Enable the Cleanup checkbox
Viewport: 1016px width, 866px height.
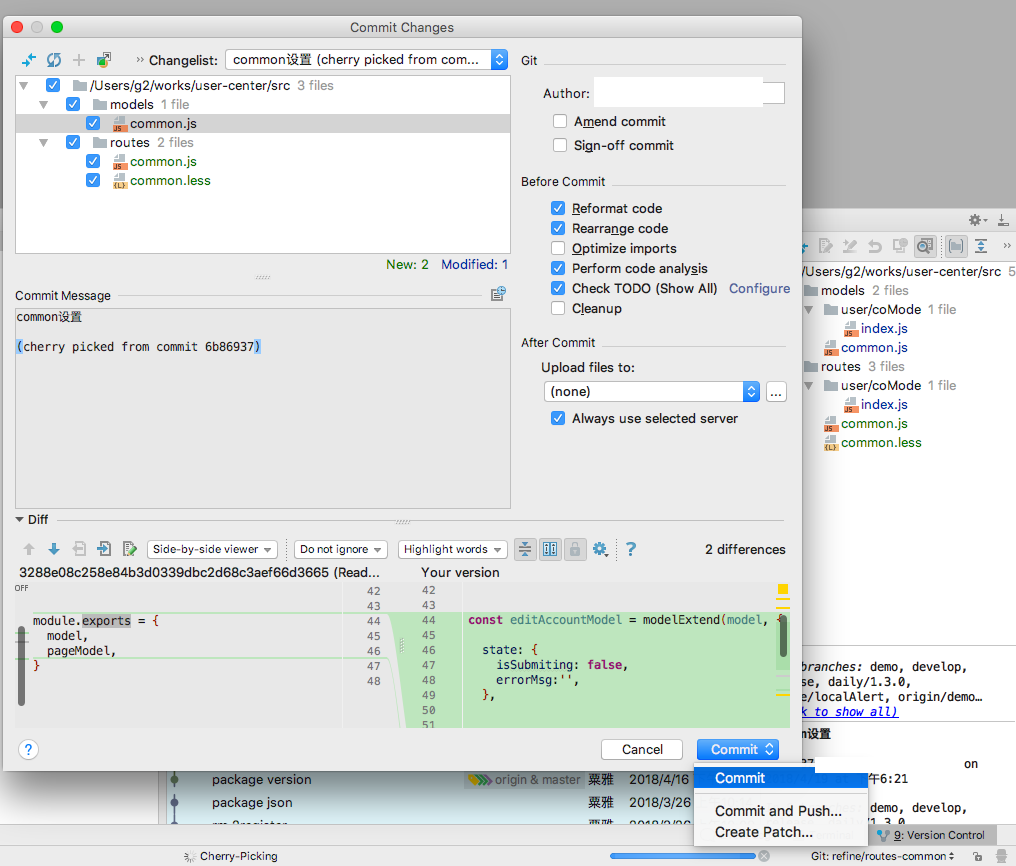[x=558, y=308]
